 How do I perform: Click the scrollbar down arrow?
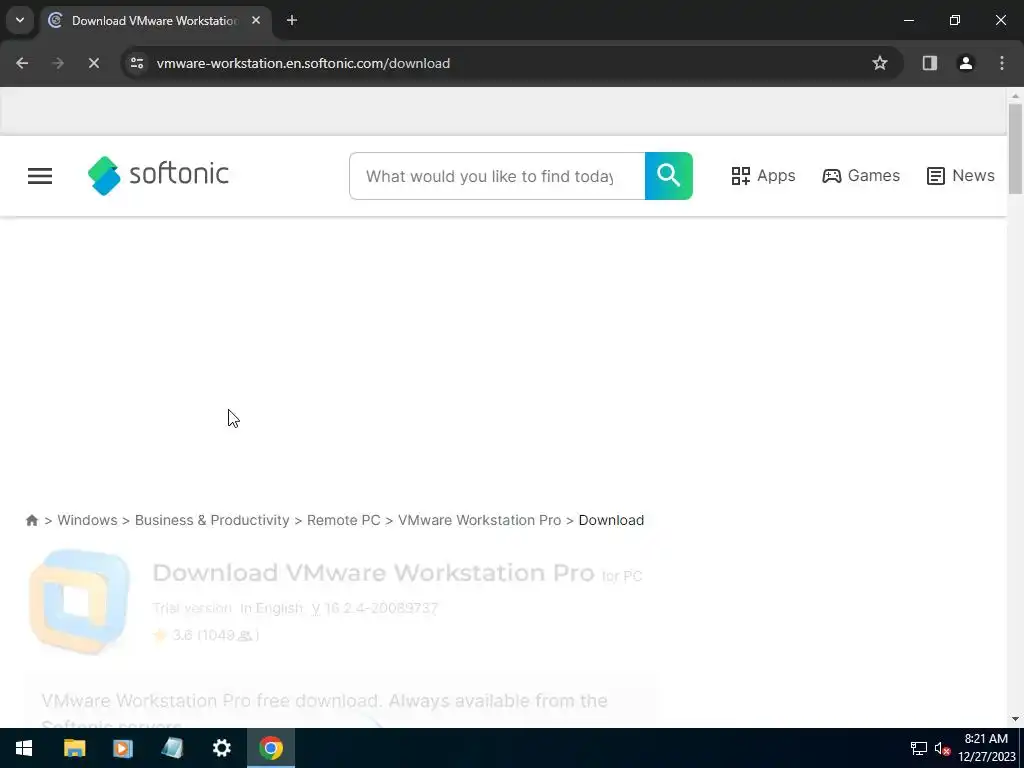1015,719
